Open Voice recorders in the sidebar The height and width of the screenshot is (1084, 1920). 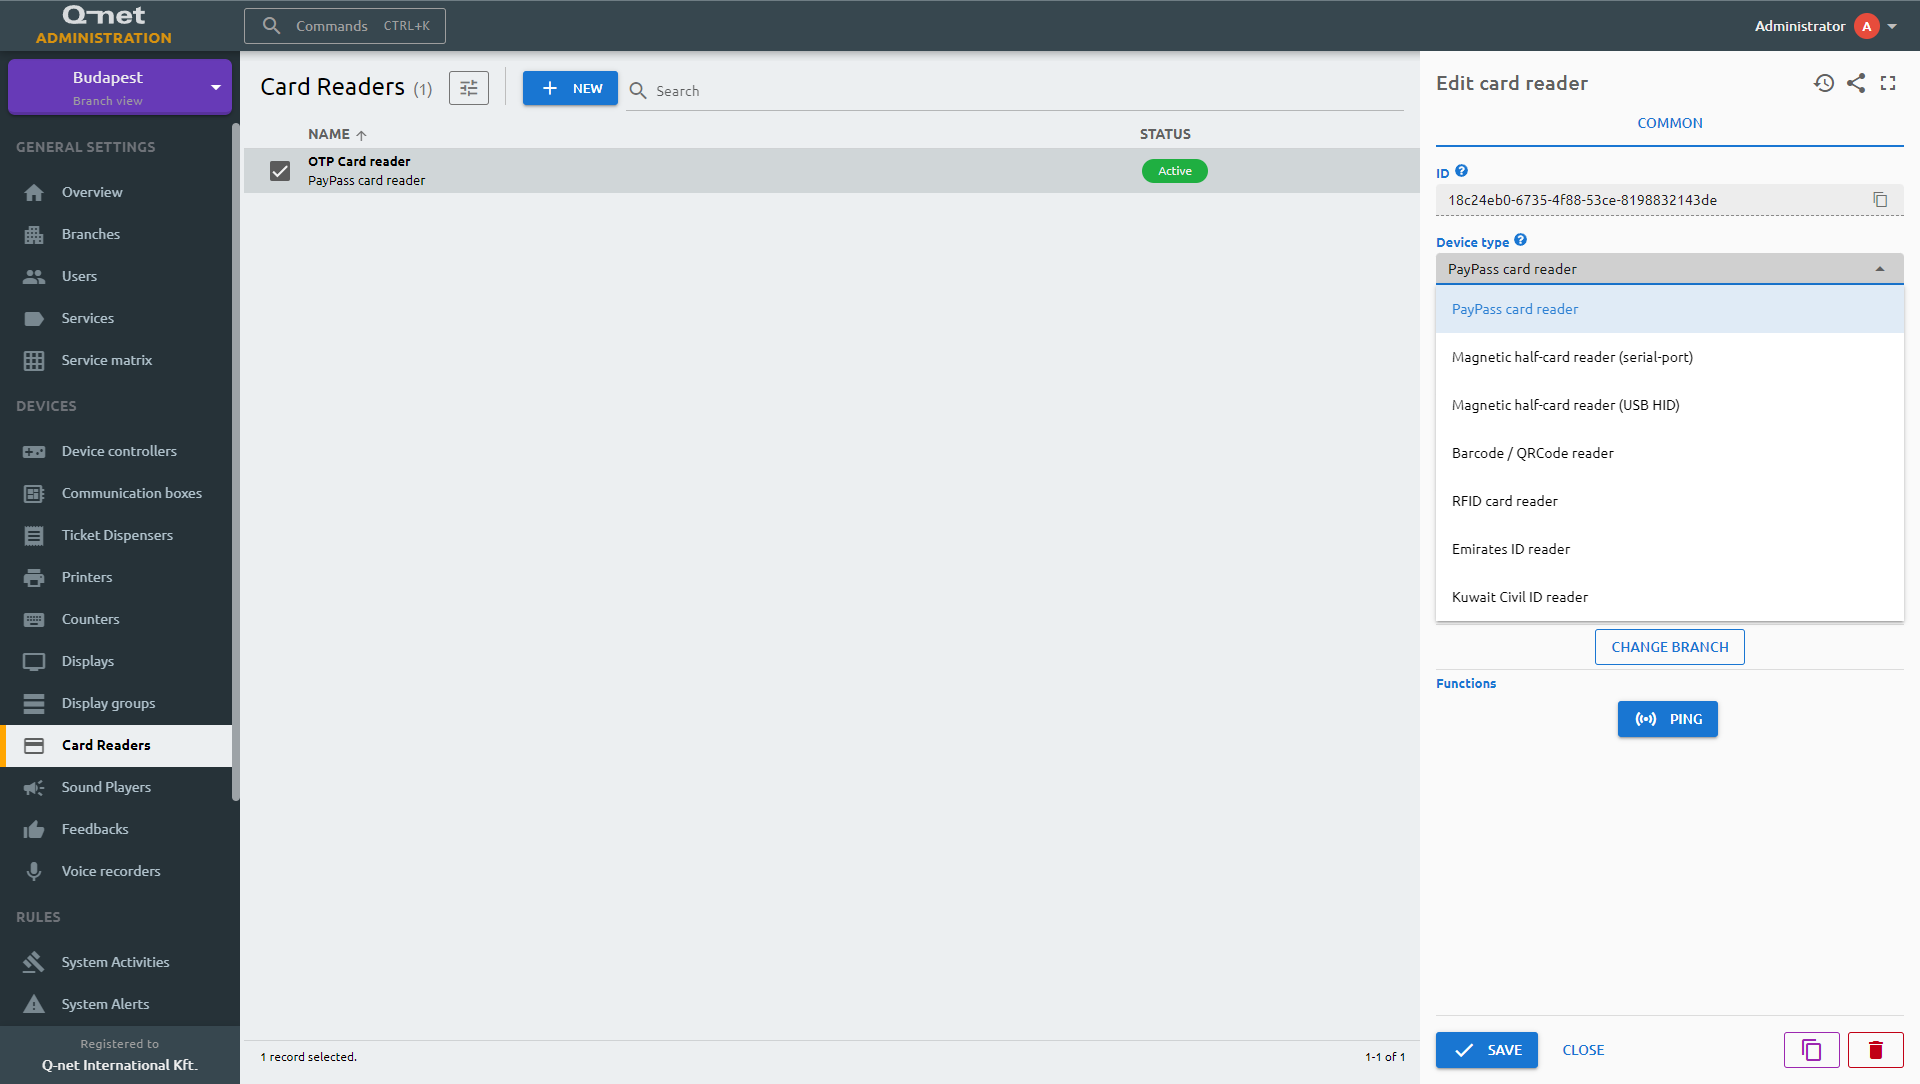tap(116, 871)
